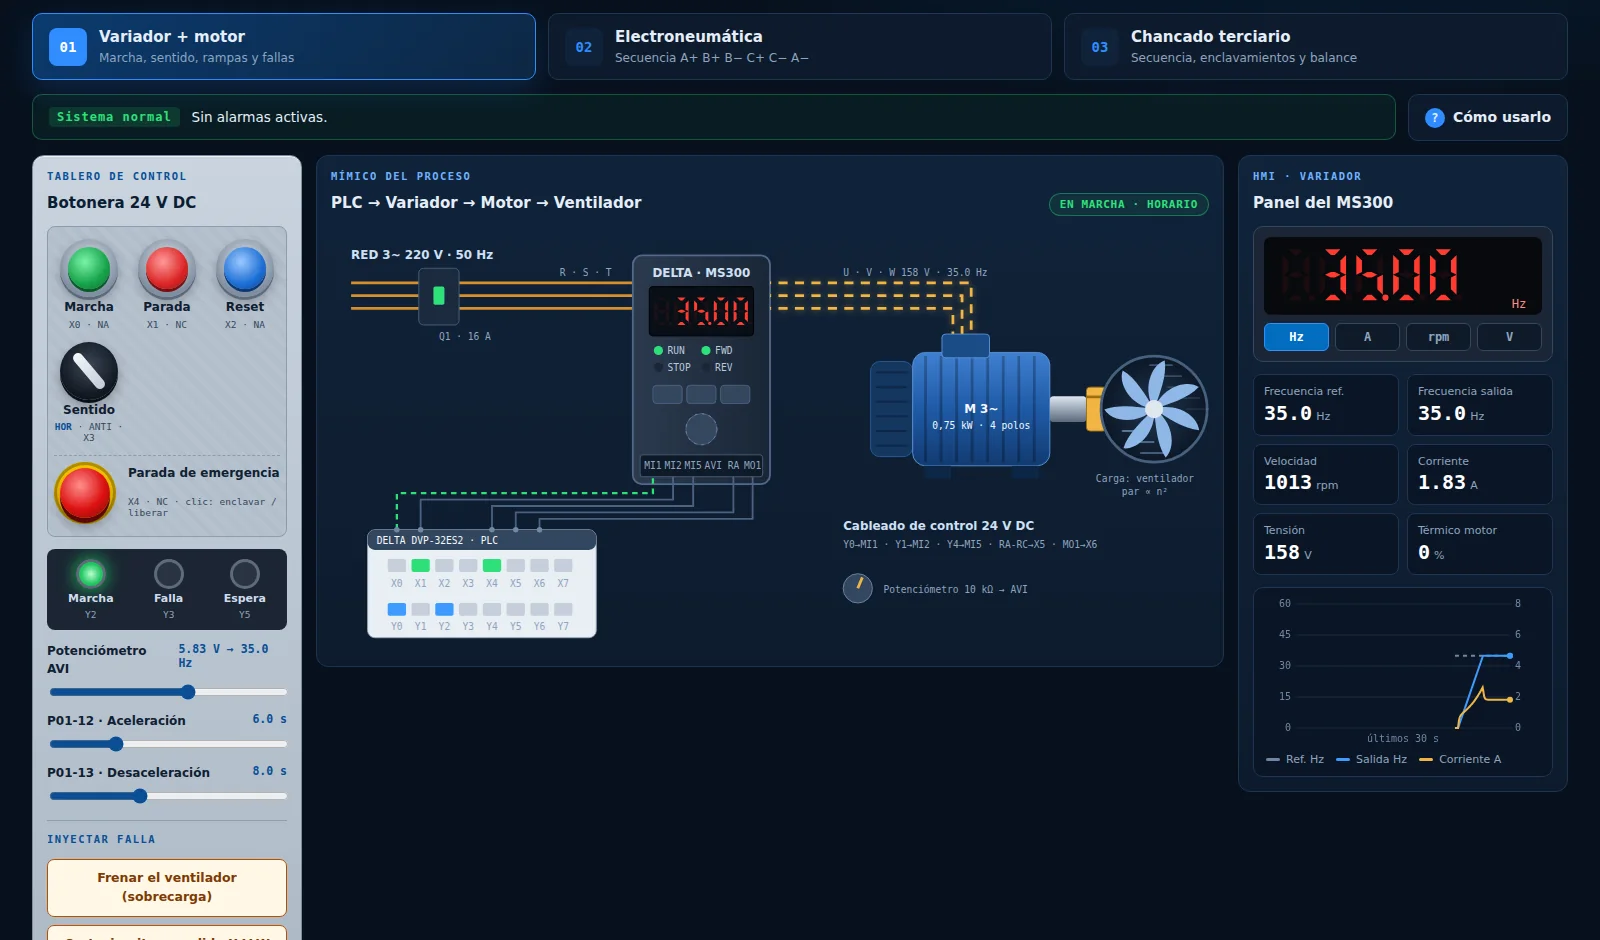
Task: Open the Chancado terciario tab
Action: point(1315,46)
